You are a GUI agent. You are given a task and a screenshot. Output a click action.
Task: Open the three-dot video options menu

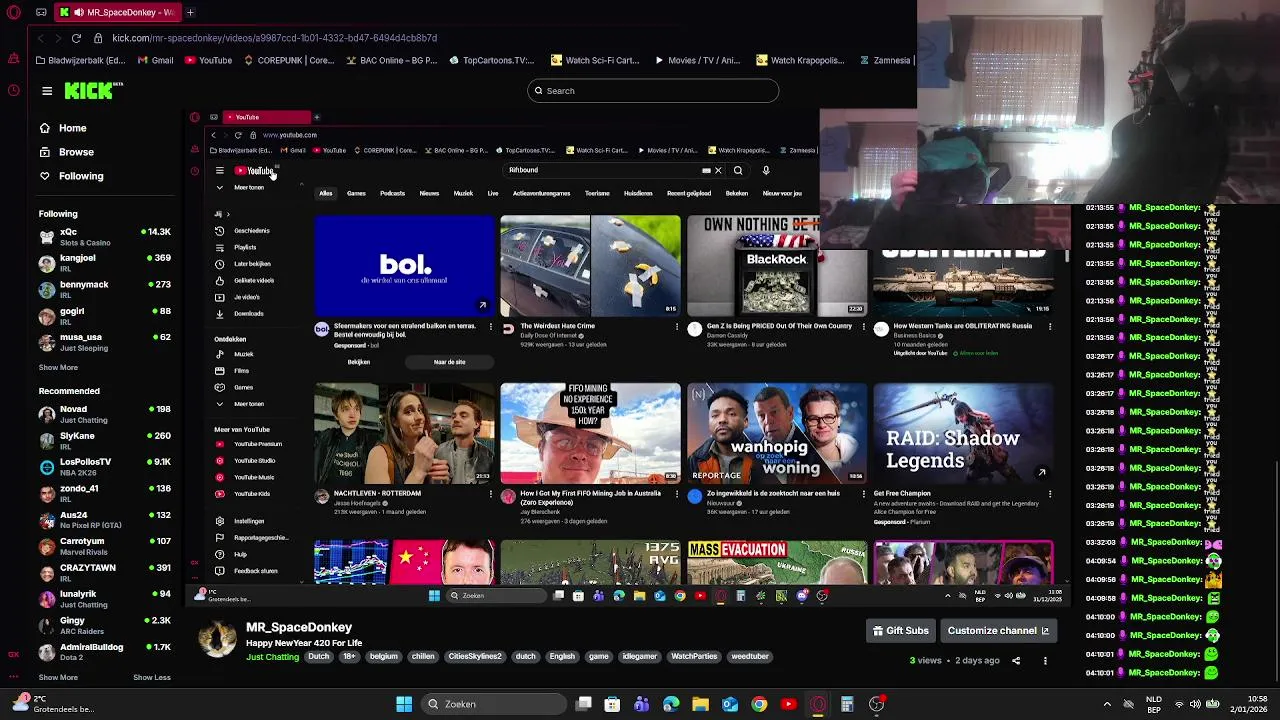click(1045, 661)
